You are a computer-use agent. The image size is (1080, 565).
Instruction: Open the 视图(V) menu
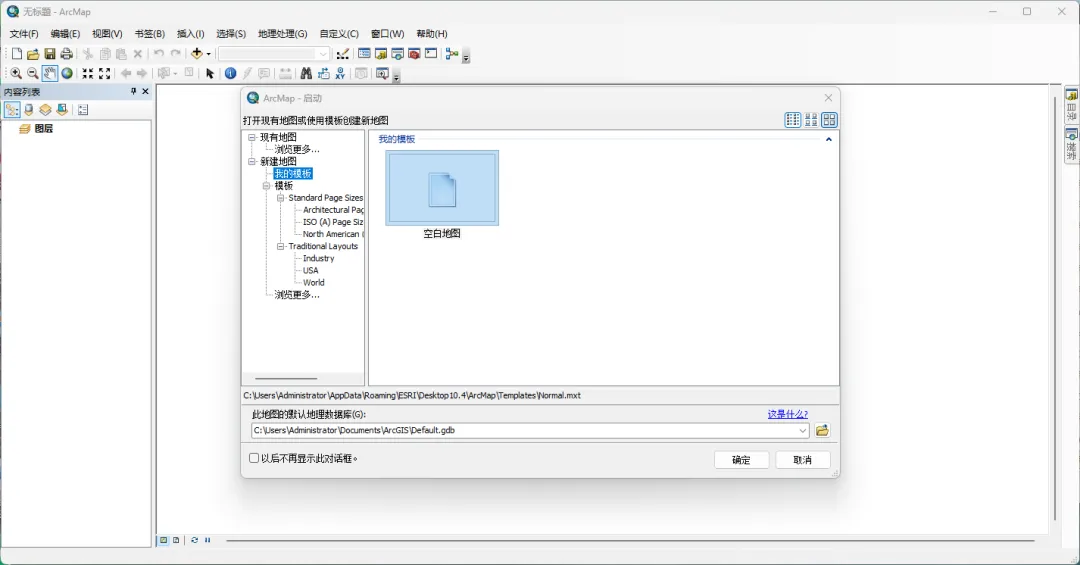click(x=107, y=34)
